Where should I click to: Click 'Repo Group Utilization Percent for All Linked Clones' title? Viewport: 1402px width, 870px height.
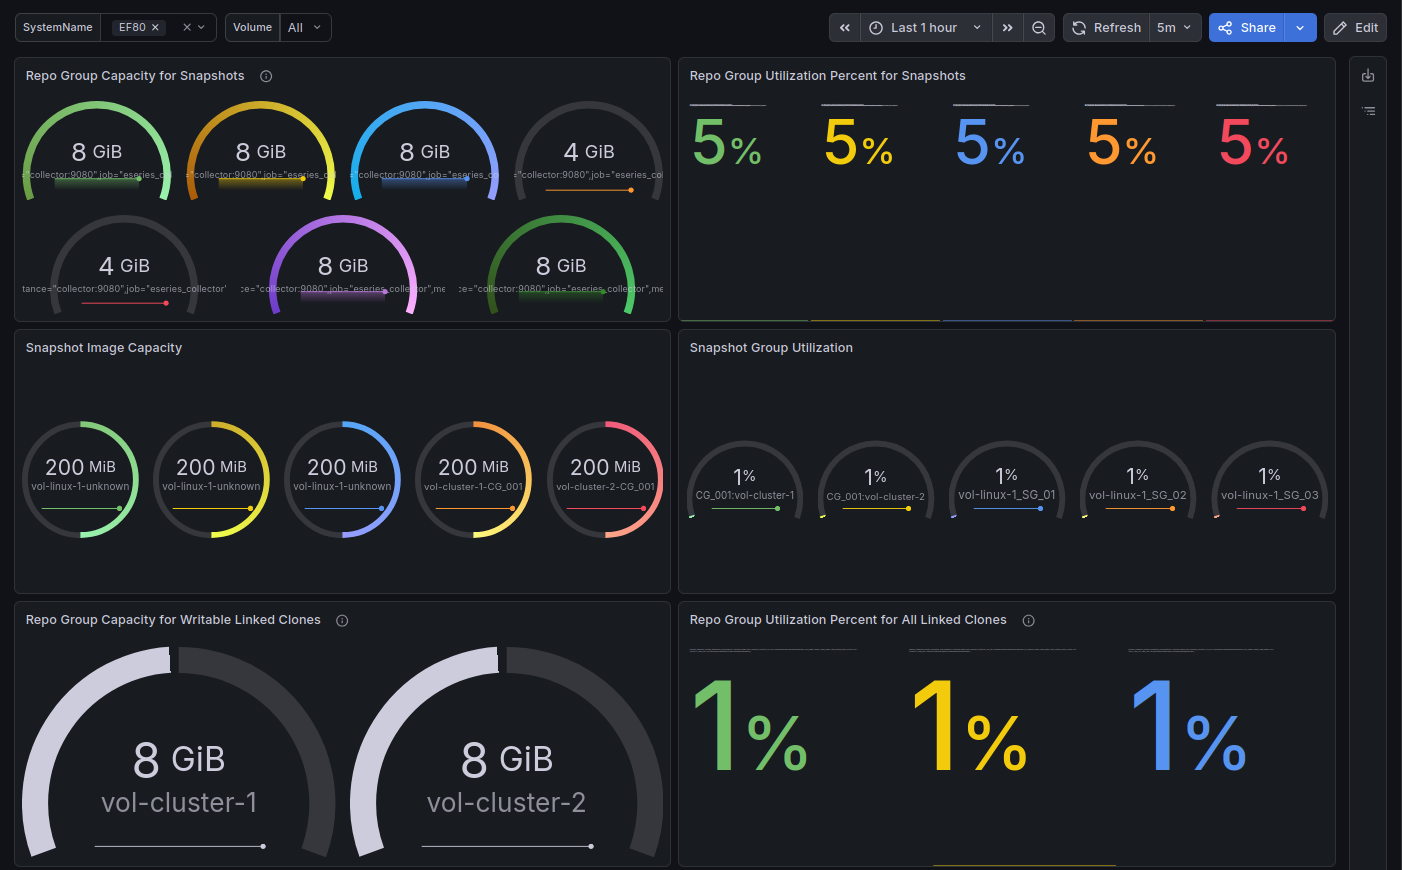(x=848, y=620)
